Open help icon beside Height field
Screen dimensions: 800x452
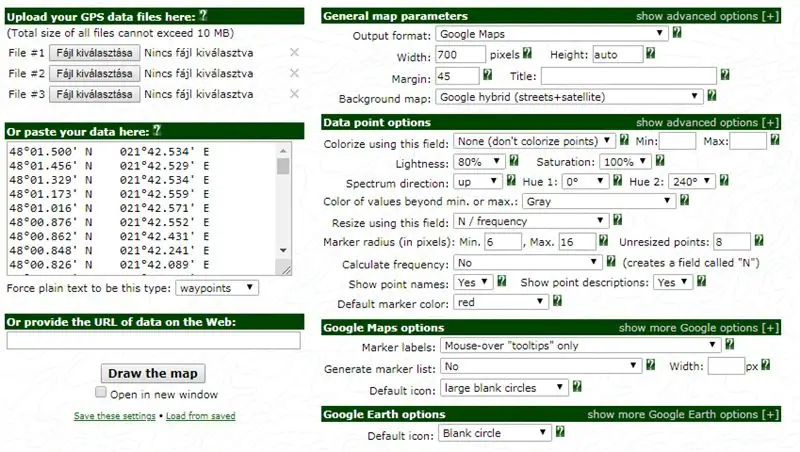tap(650, 53)
